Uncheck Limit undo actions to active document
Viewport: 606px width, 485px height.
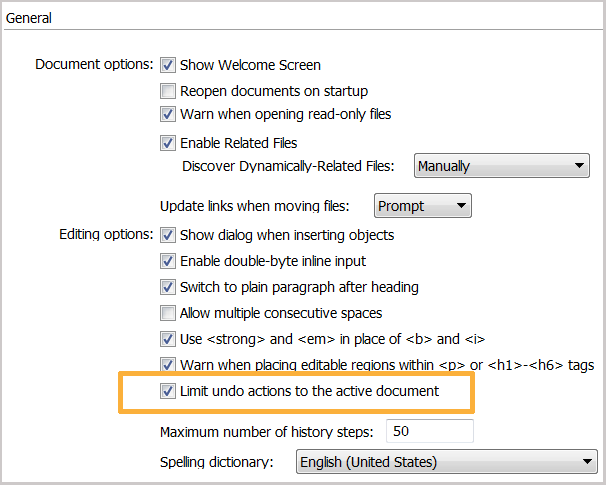tap(167, 391)
